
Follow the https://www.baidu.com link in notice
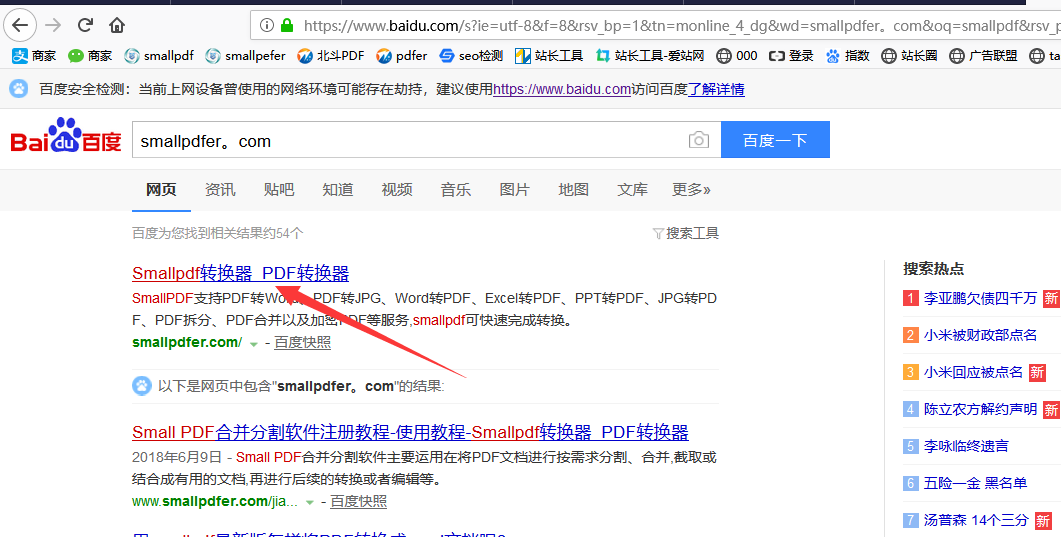pyautogui.click(x=562, y=89)
